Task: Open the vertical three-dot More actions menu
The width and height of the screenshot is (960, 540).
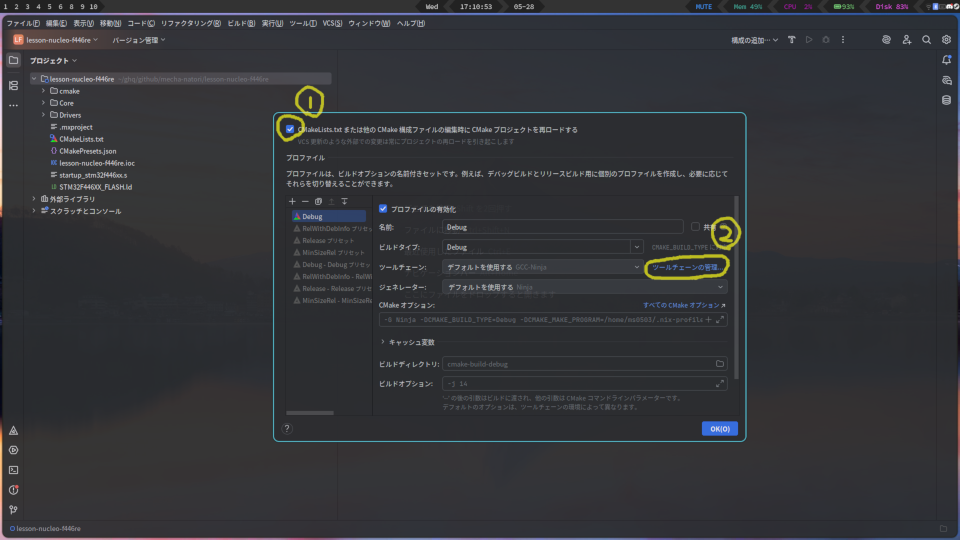Action: coord(843,40)
